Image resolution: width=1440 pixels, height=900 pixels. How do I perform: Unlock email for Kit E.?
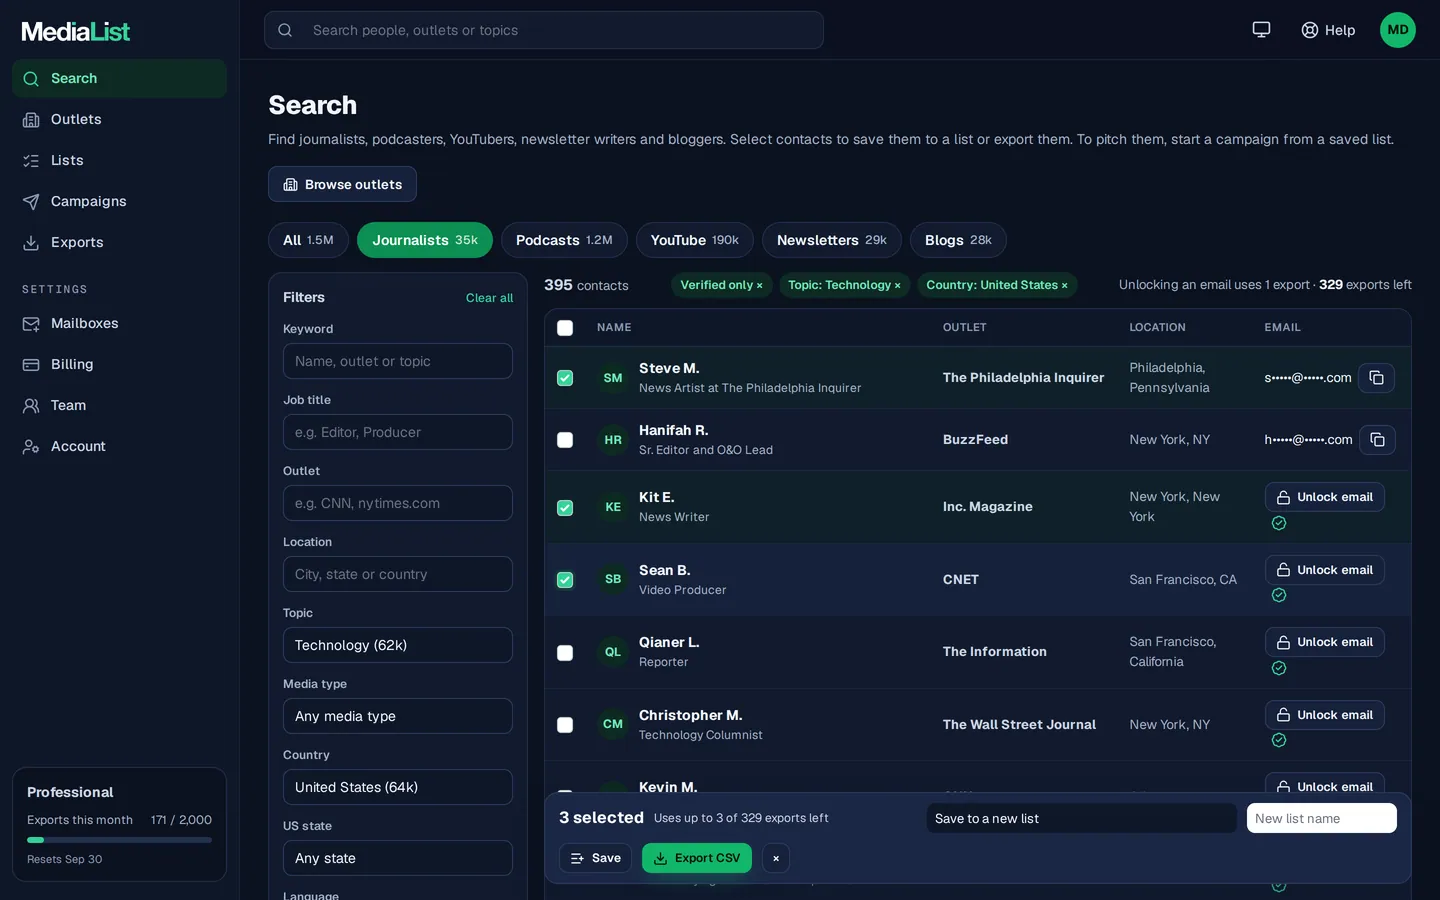1325,497
